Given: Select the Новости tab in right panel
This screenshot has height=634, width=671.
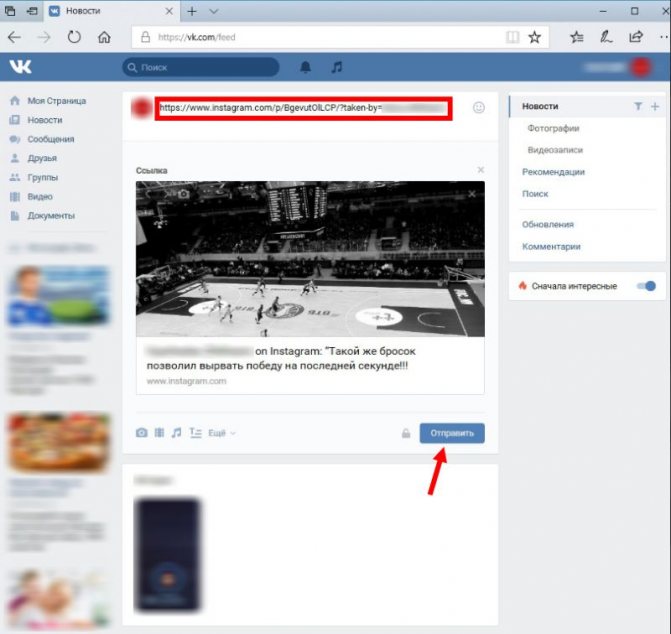Looking at the screenshot, I should click(540, 106).
